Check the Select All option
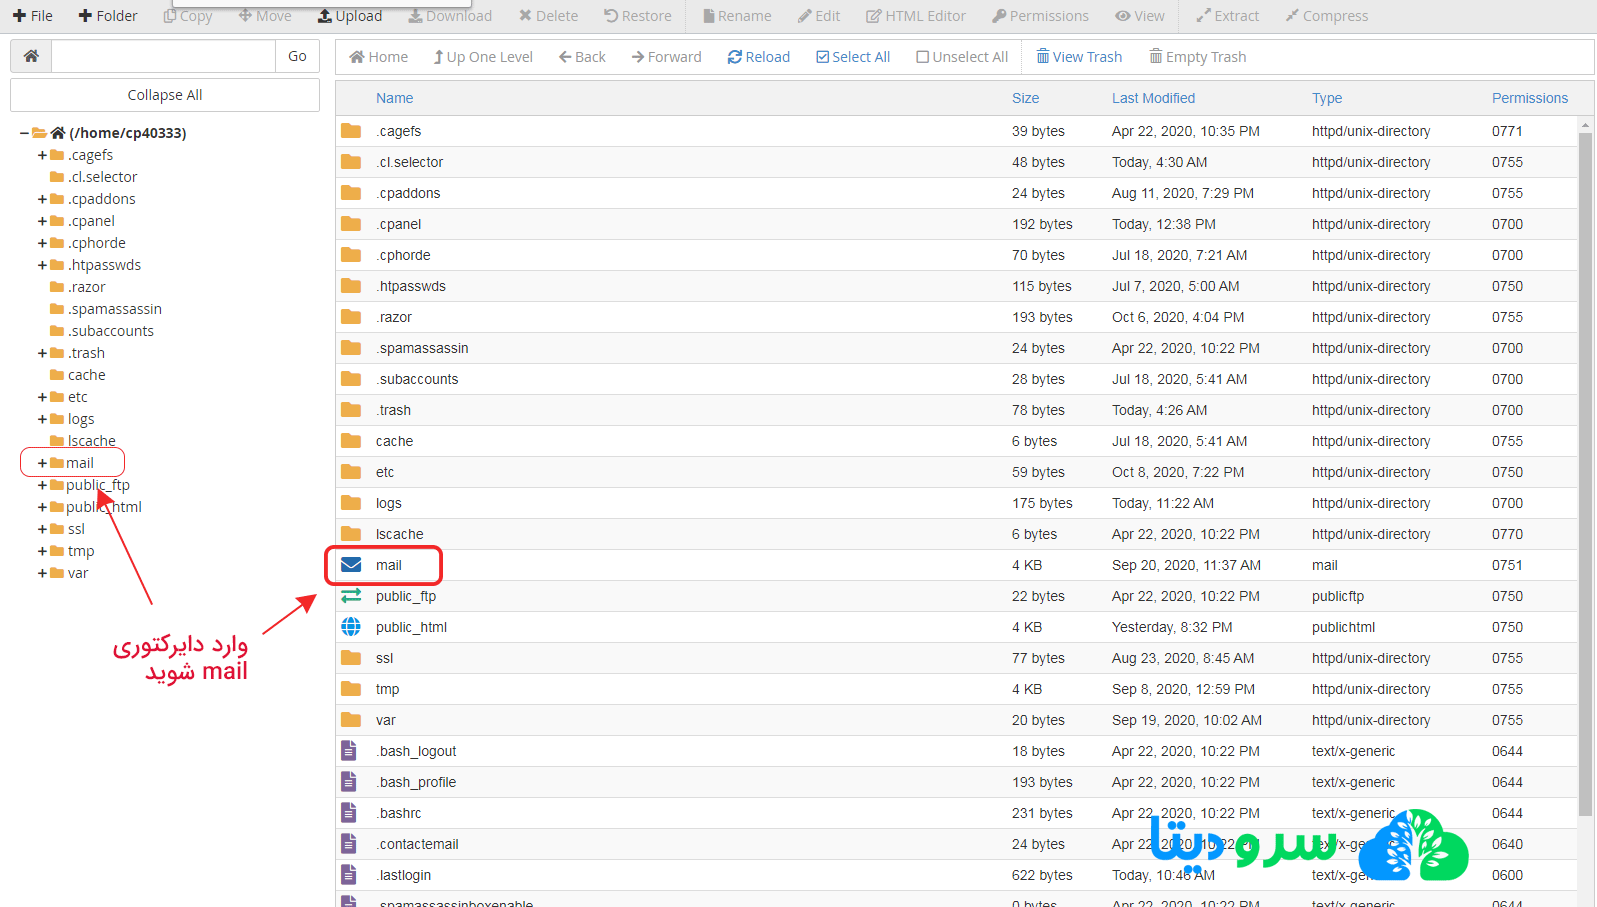The width and height of the screenshot is (1597, 907). tap(853, 57)
